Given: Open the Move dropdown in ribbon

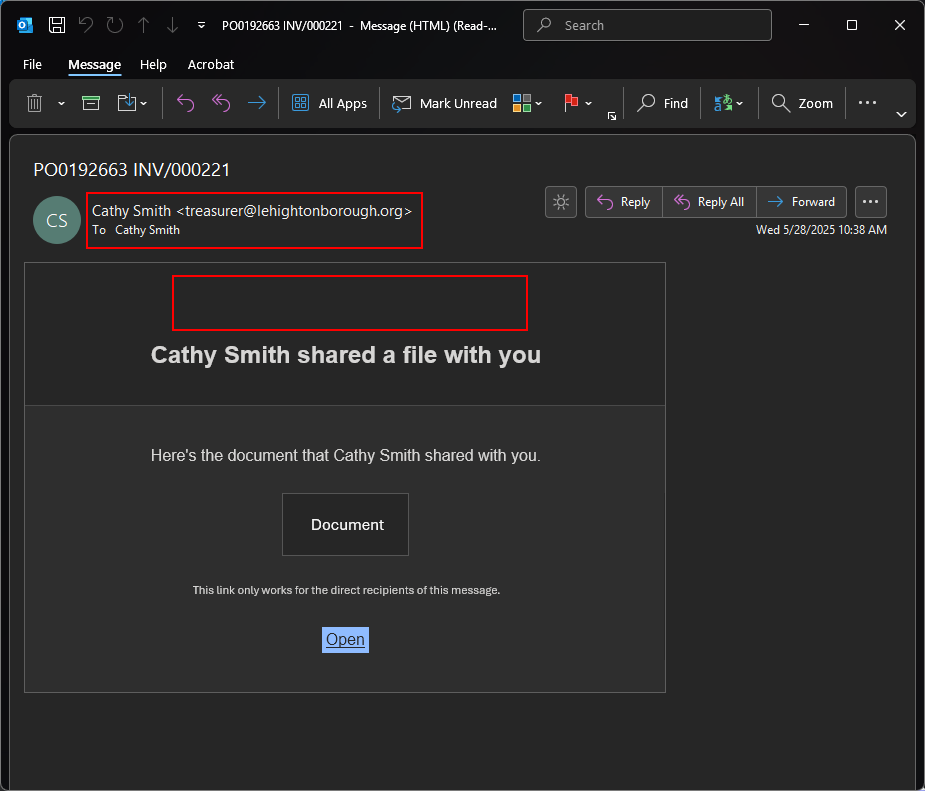Looking at the screenshot, I should (132, 103).
